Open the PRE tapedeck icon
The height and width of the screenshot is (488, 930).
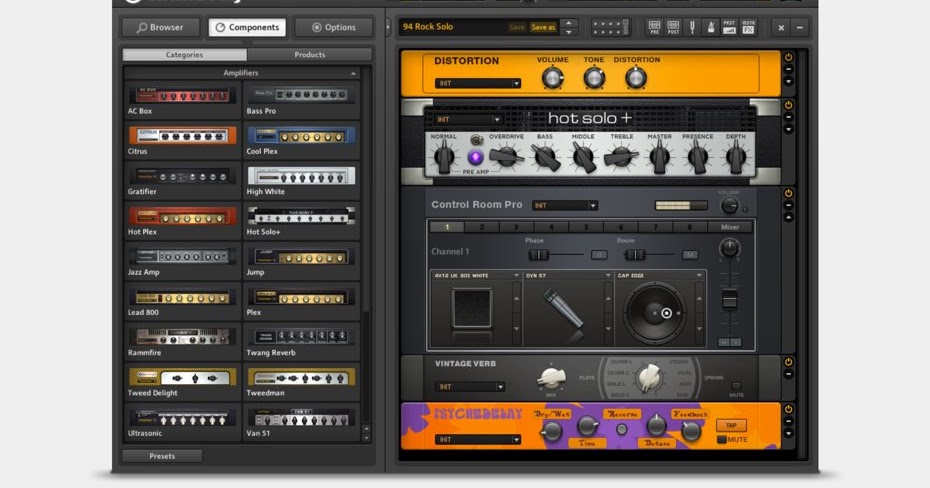[654, 27]
